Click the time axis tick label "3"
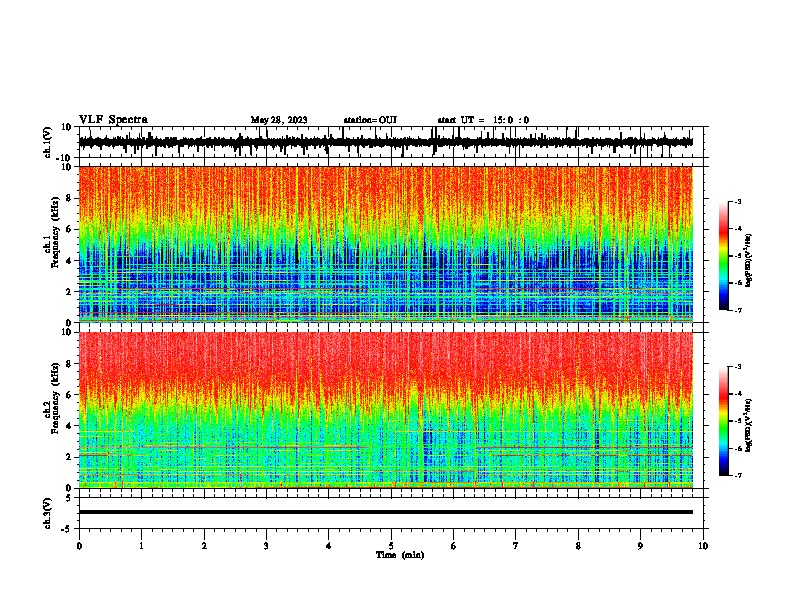 coord(266,546)
